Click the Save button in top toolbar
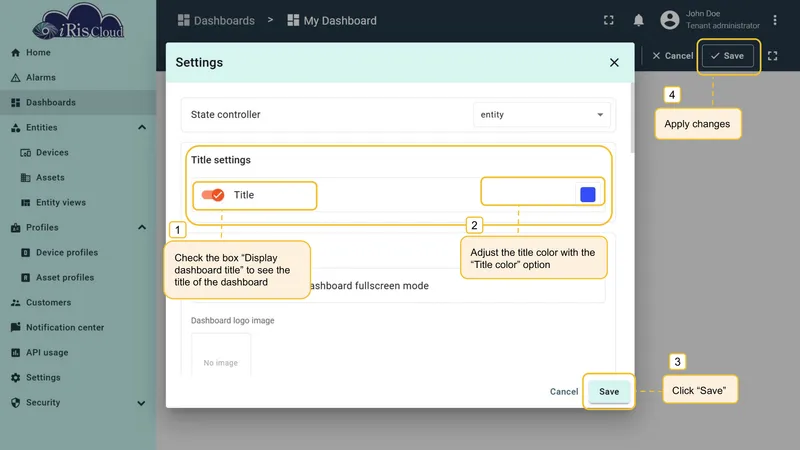The width and height of the screenshot is (800, 450). [728, 56]
